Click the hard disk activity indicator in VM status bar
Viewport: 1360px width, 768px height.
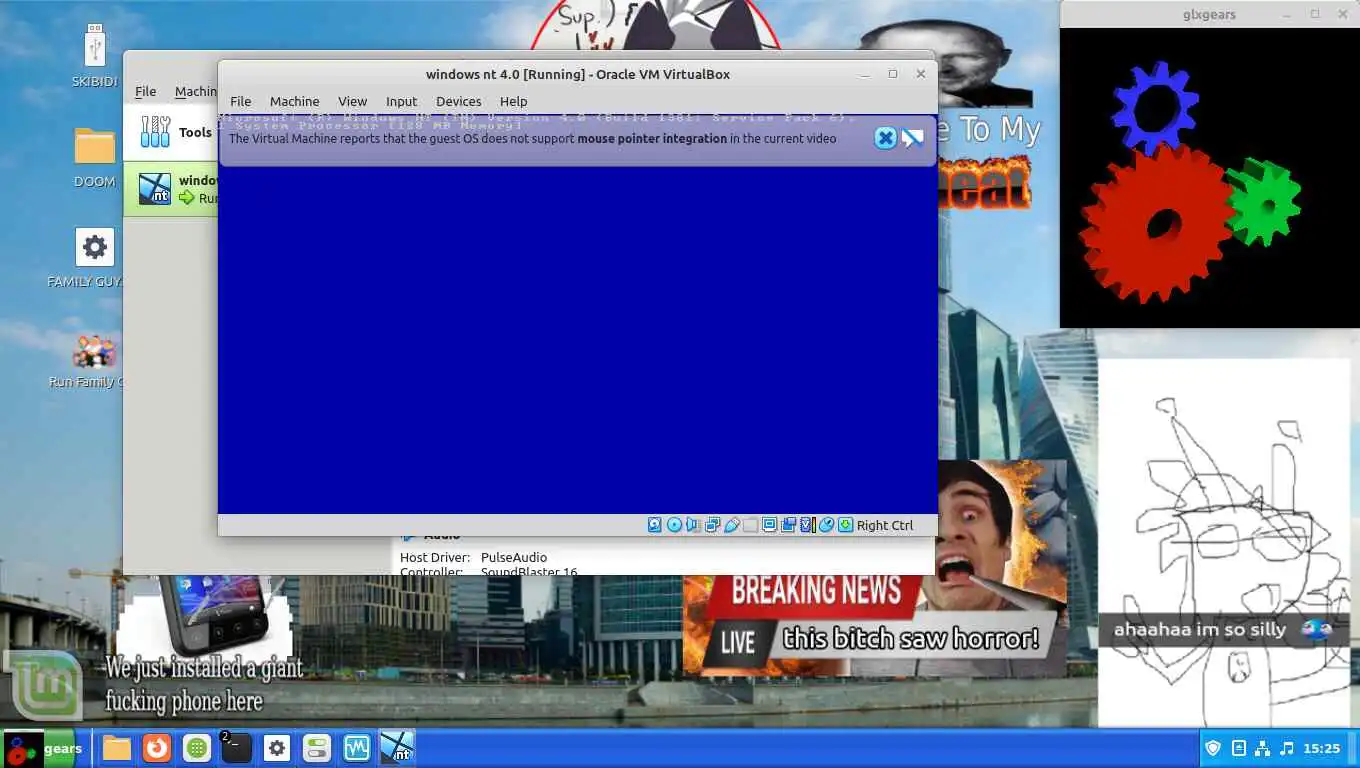(x=655, y=525)
